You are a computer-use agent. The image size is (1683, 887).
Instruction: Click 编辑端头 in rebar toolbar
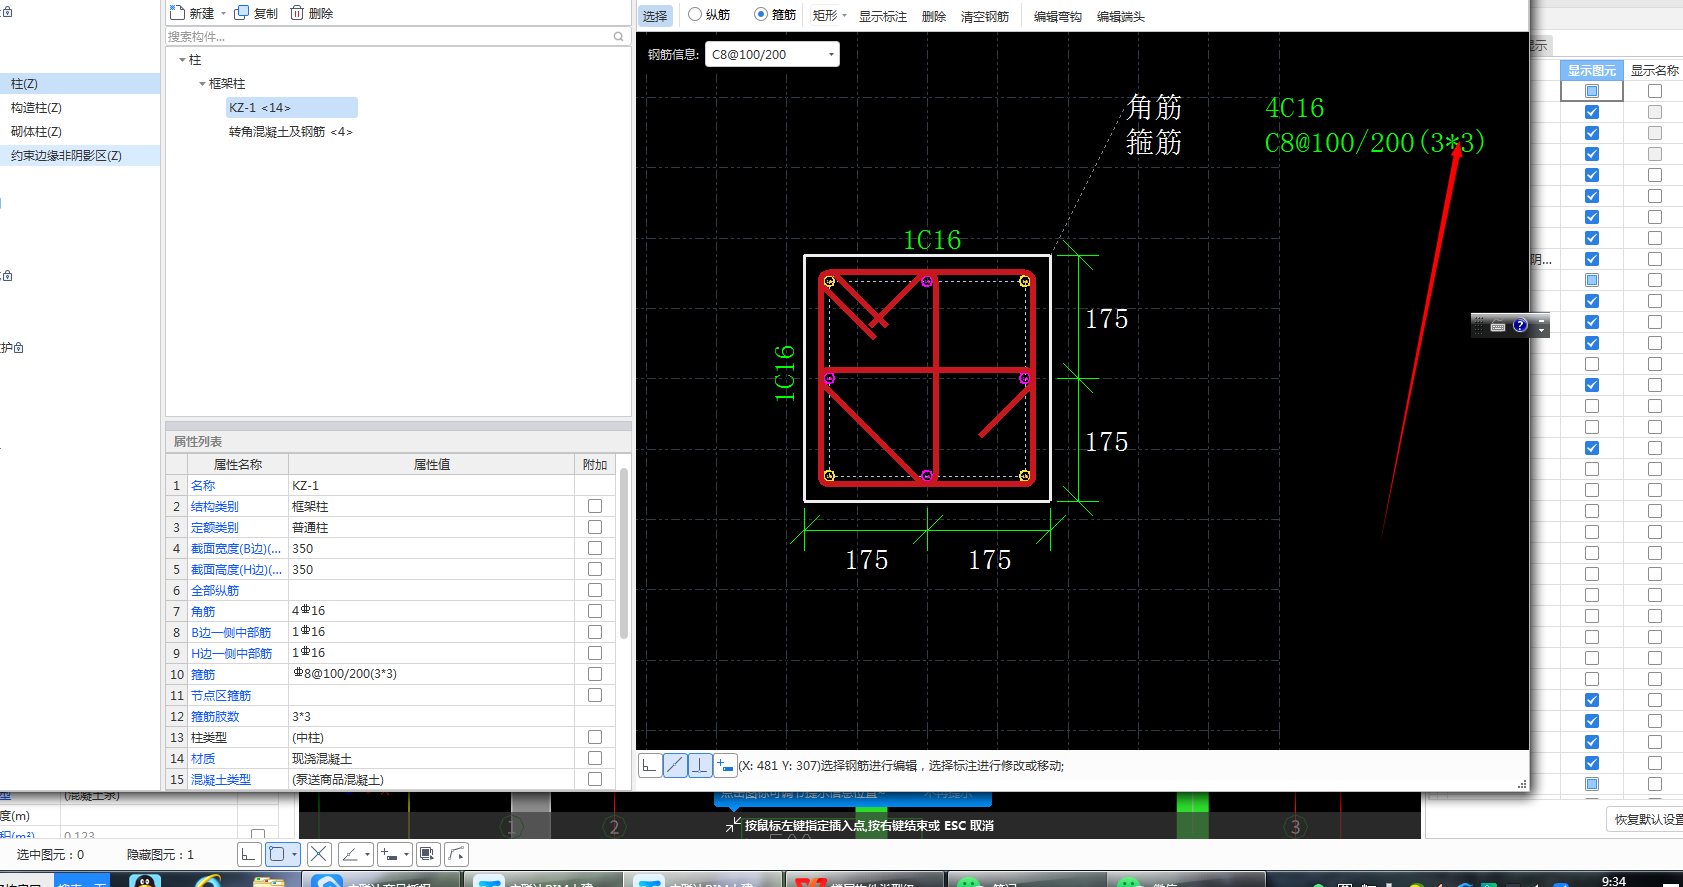pos(1121,16)
